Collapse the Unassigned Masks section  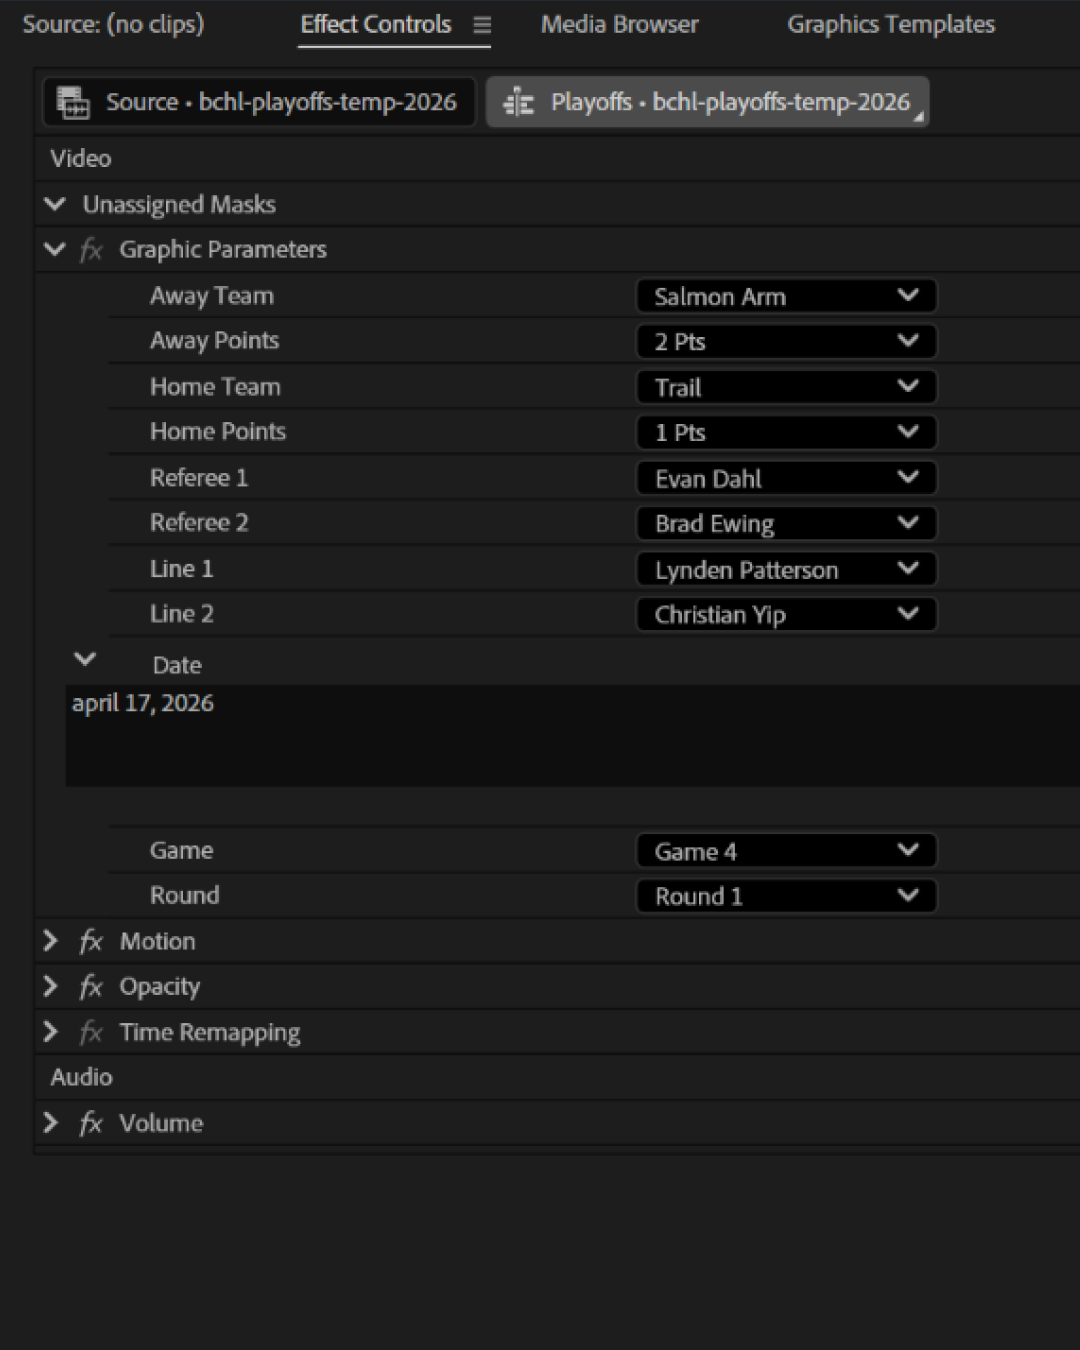pos(55,204)
